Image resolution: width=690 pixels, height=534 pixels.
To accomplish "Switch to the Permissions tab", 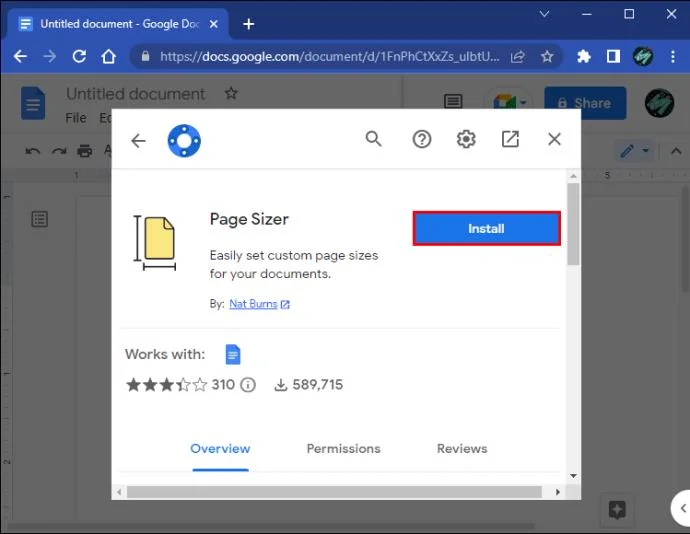I will [343, 449].
